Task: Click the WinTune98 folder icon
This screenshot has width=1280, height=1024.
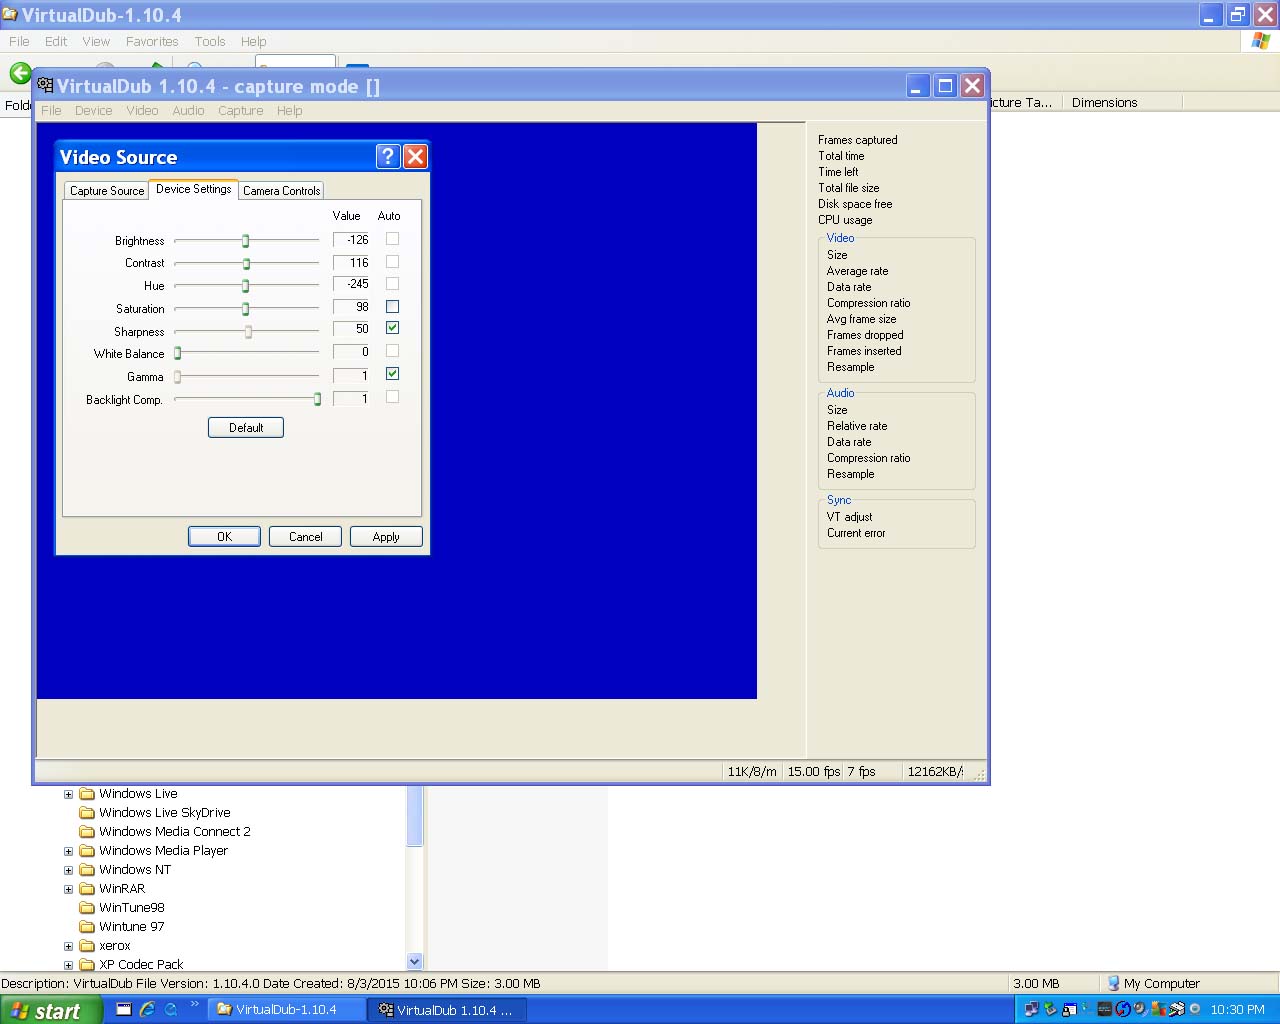Action: click(x=87, y=908)
